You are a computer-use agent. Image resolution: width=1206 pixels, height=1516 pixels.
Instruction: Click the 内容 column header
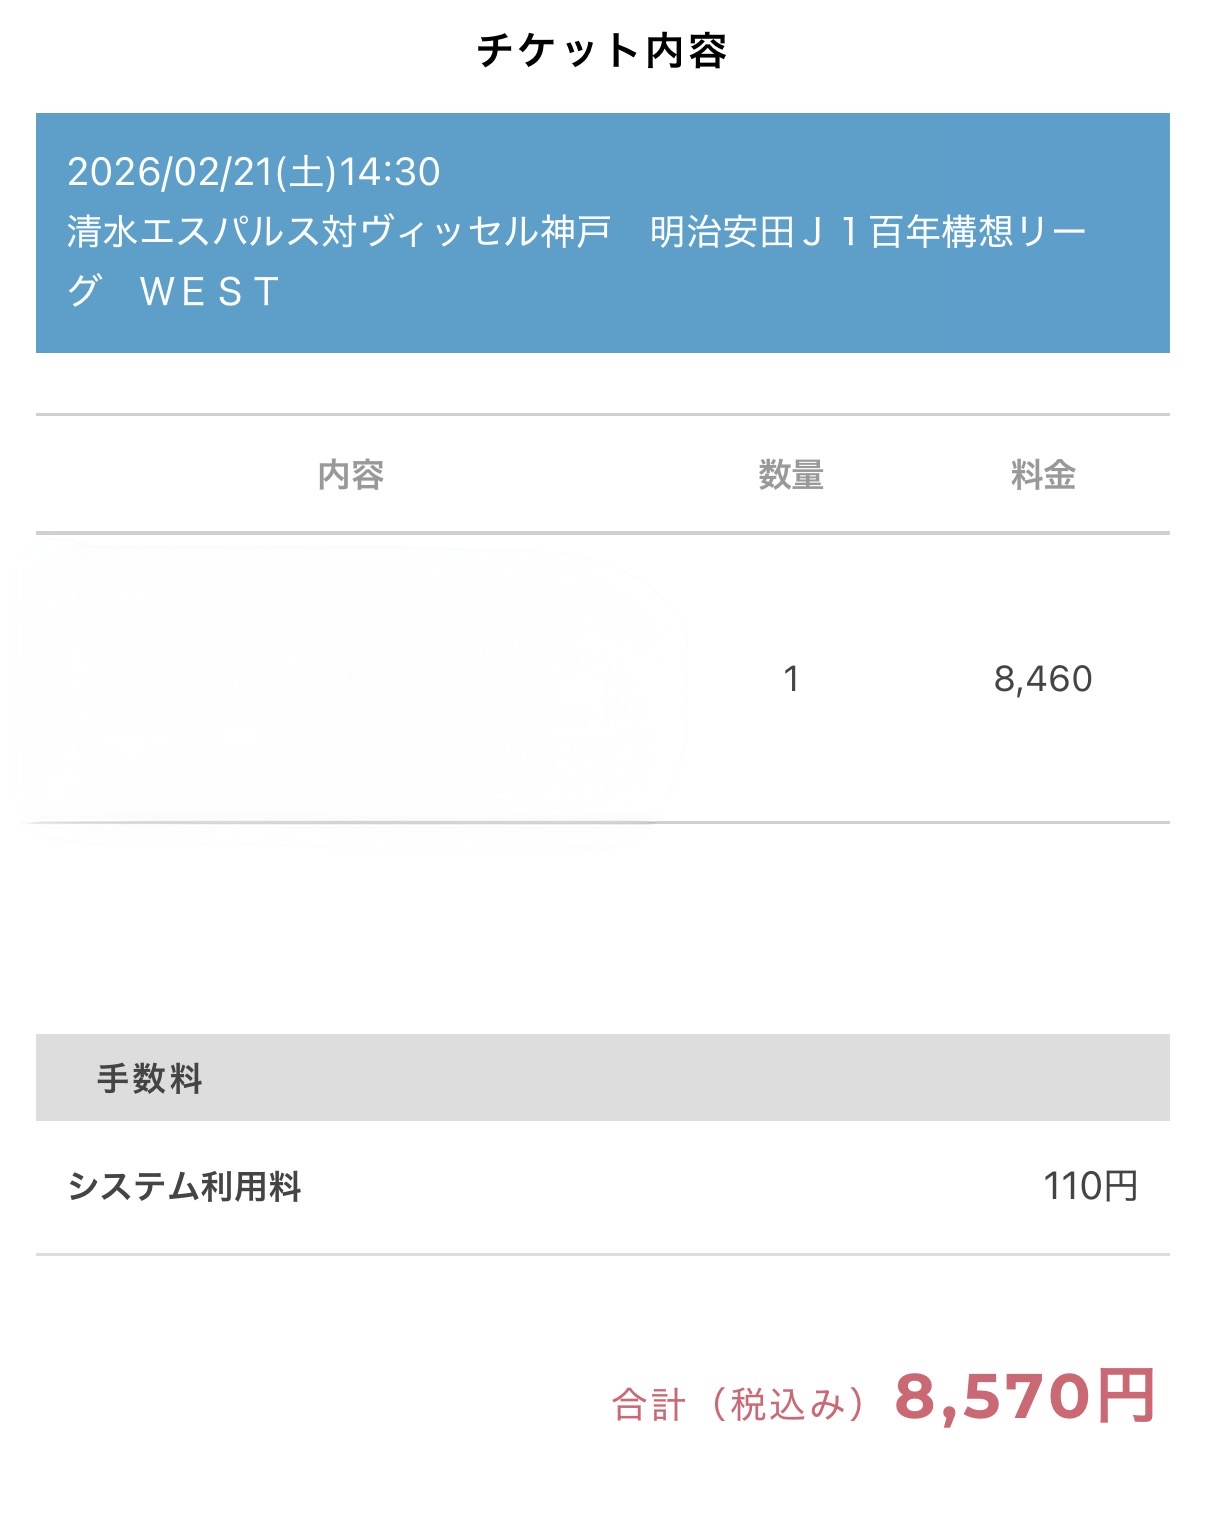pyautogui.click(x=350, y=475)
